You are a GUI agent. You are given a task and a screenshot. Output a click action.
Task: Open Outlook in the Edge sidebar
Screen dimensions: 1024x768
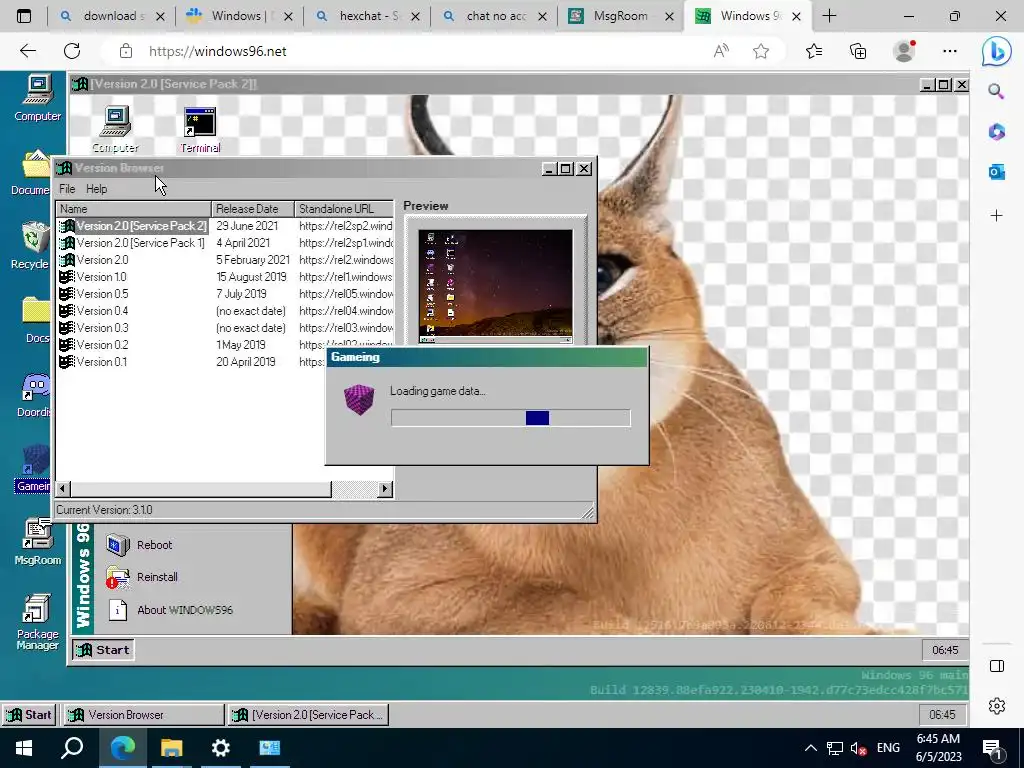(996, 172)
